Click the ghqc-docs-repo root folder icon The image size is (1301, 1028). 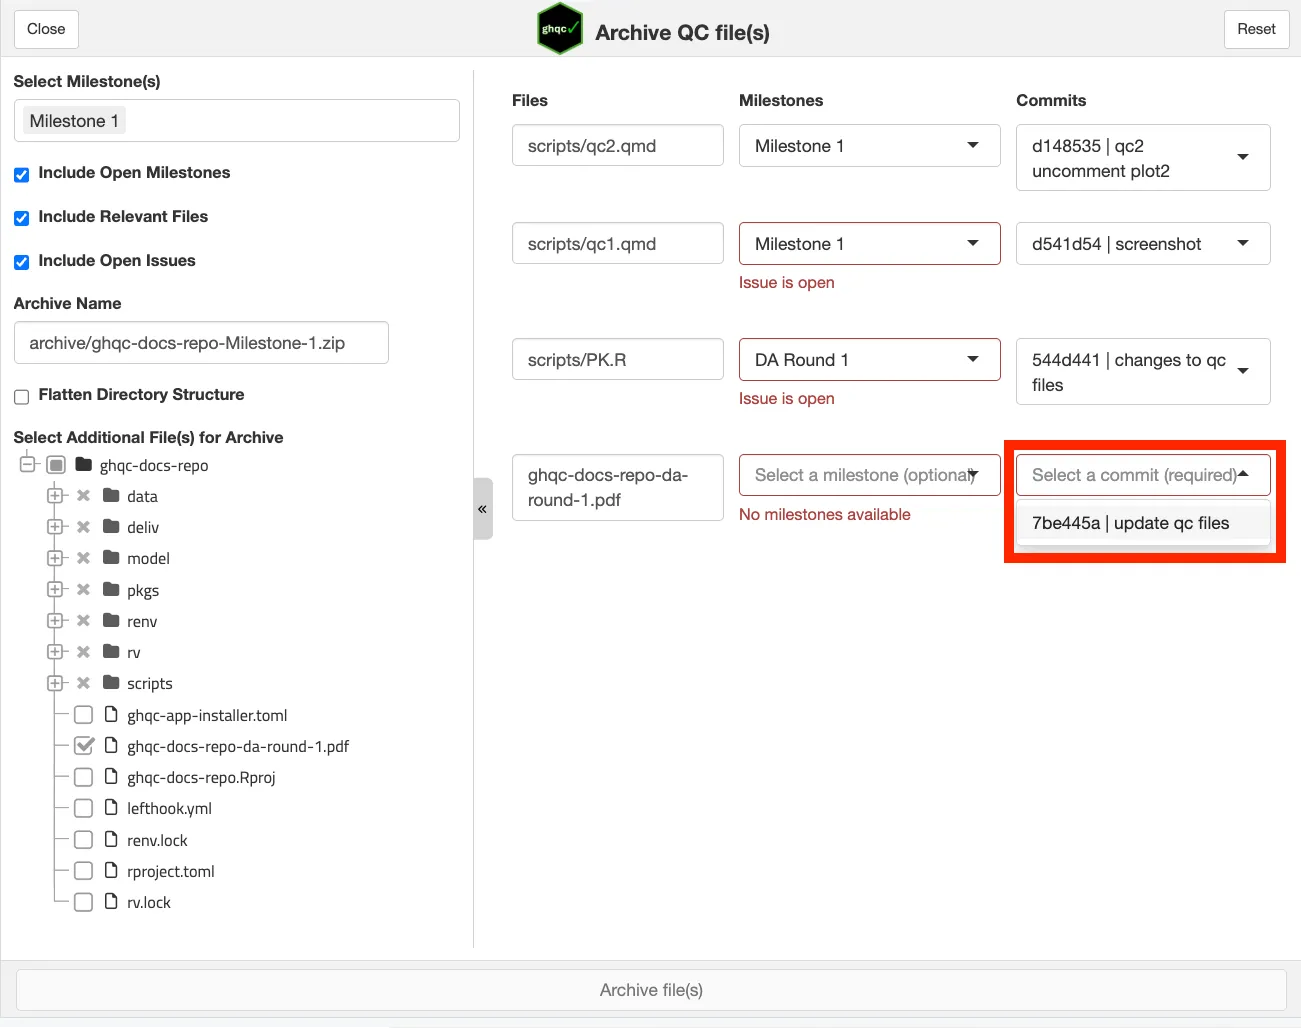coord(84,465)
